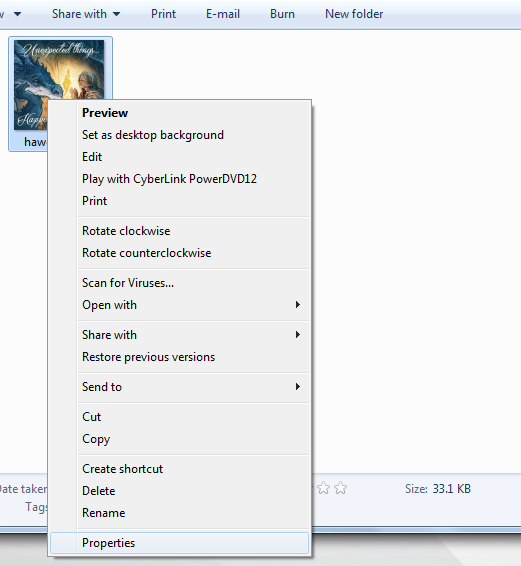Click the Burn toolbar button

pos(282,14)
